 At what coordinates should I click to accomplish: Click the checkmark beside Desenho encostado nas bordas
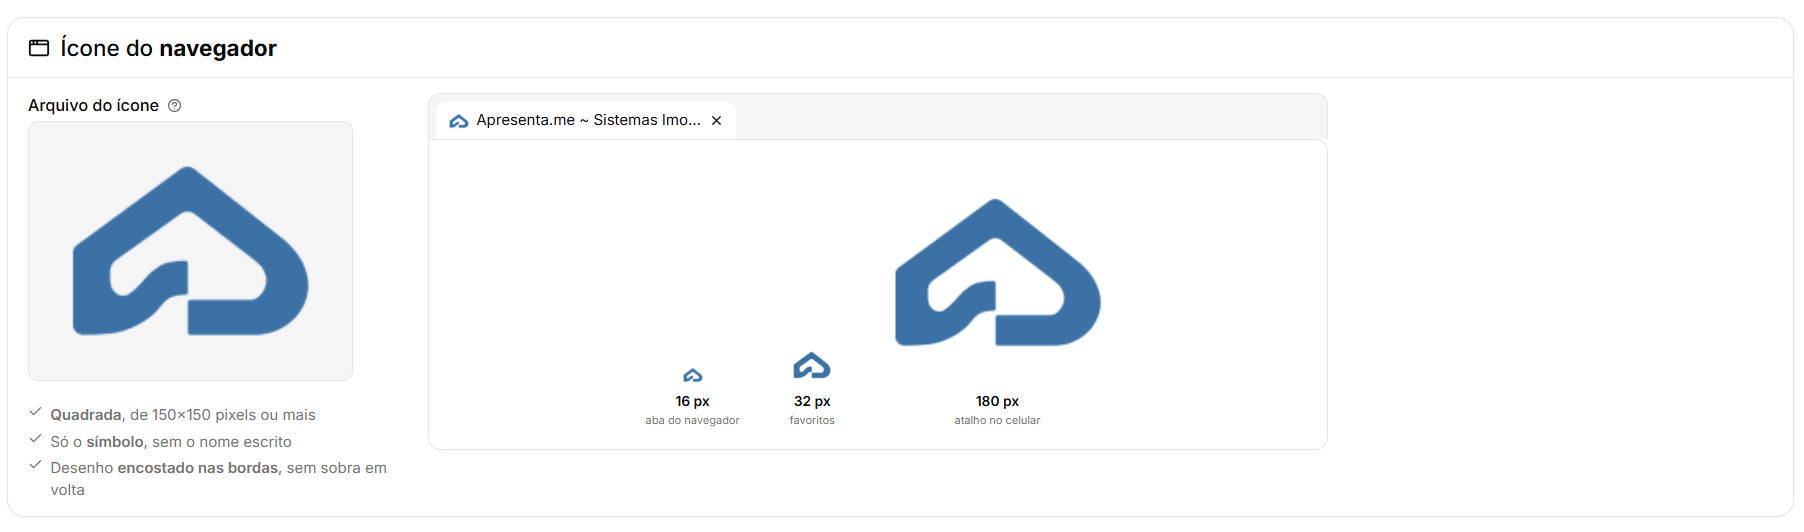coord(35,465)
